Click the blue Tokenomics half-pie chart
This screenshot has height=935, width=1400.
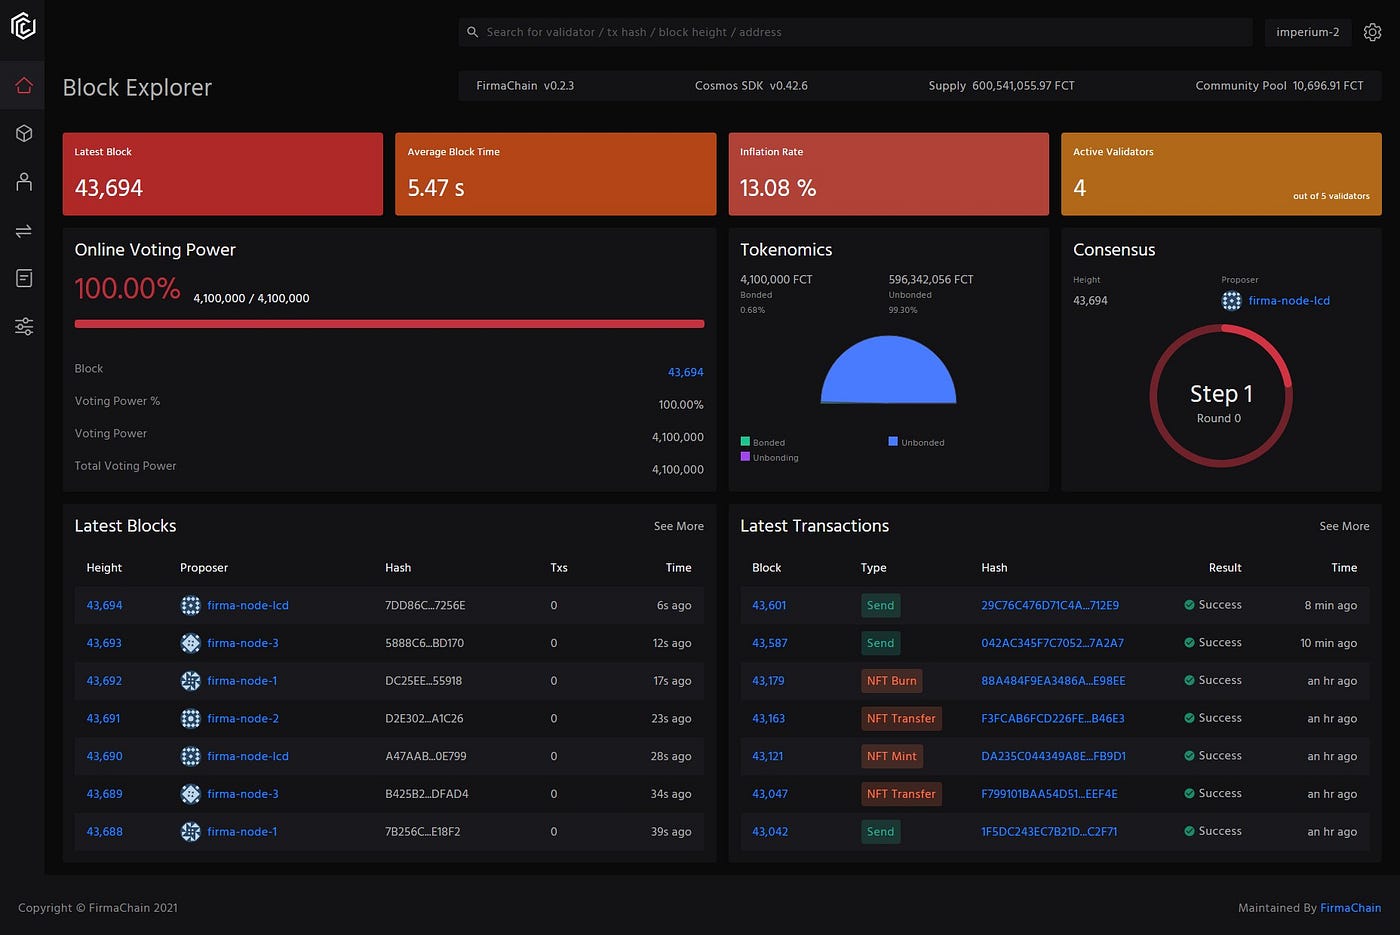[x=888, y=370]
